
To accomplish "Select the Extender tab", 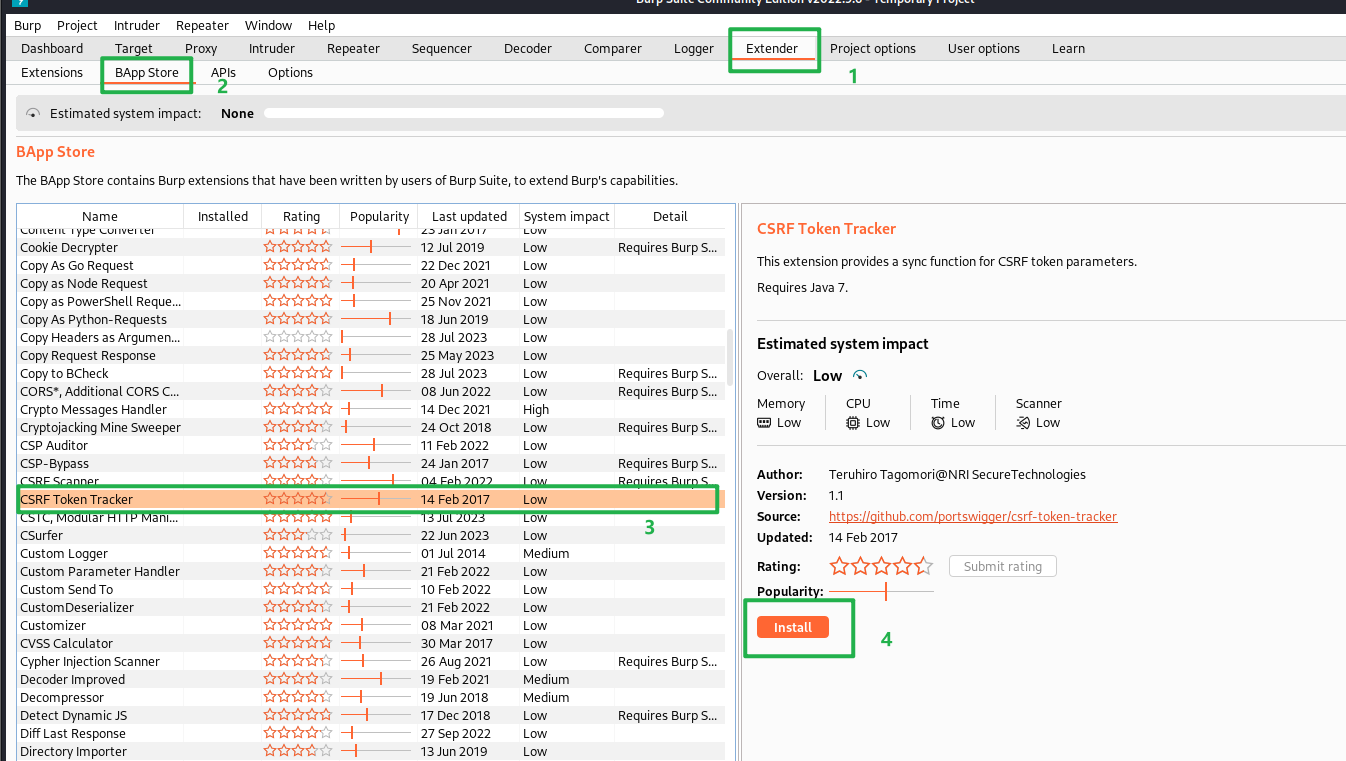I will 772,48.
